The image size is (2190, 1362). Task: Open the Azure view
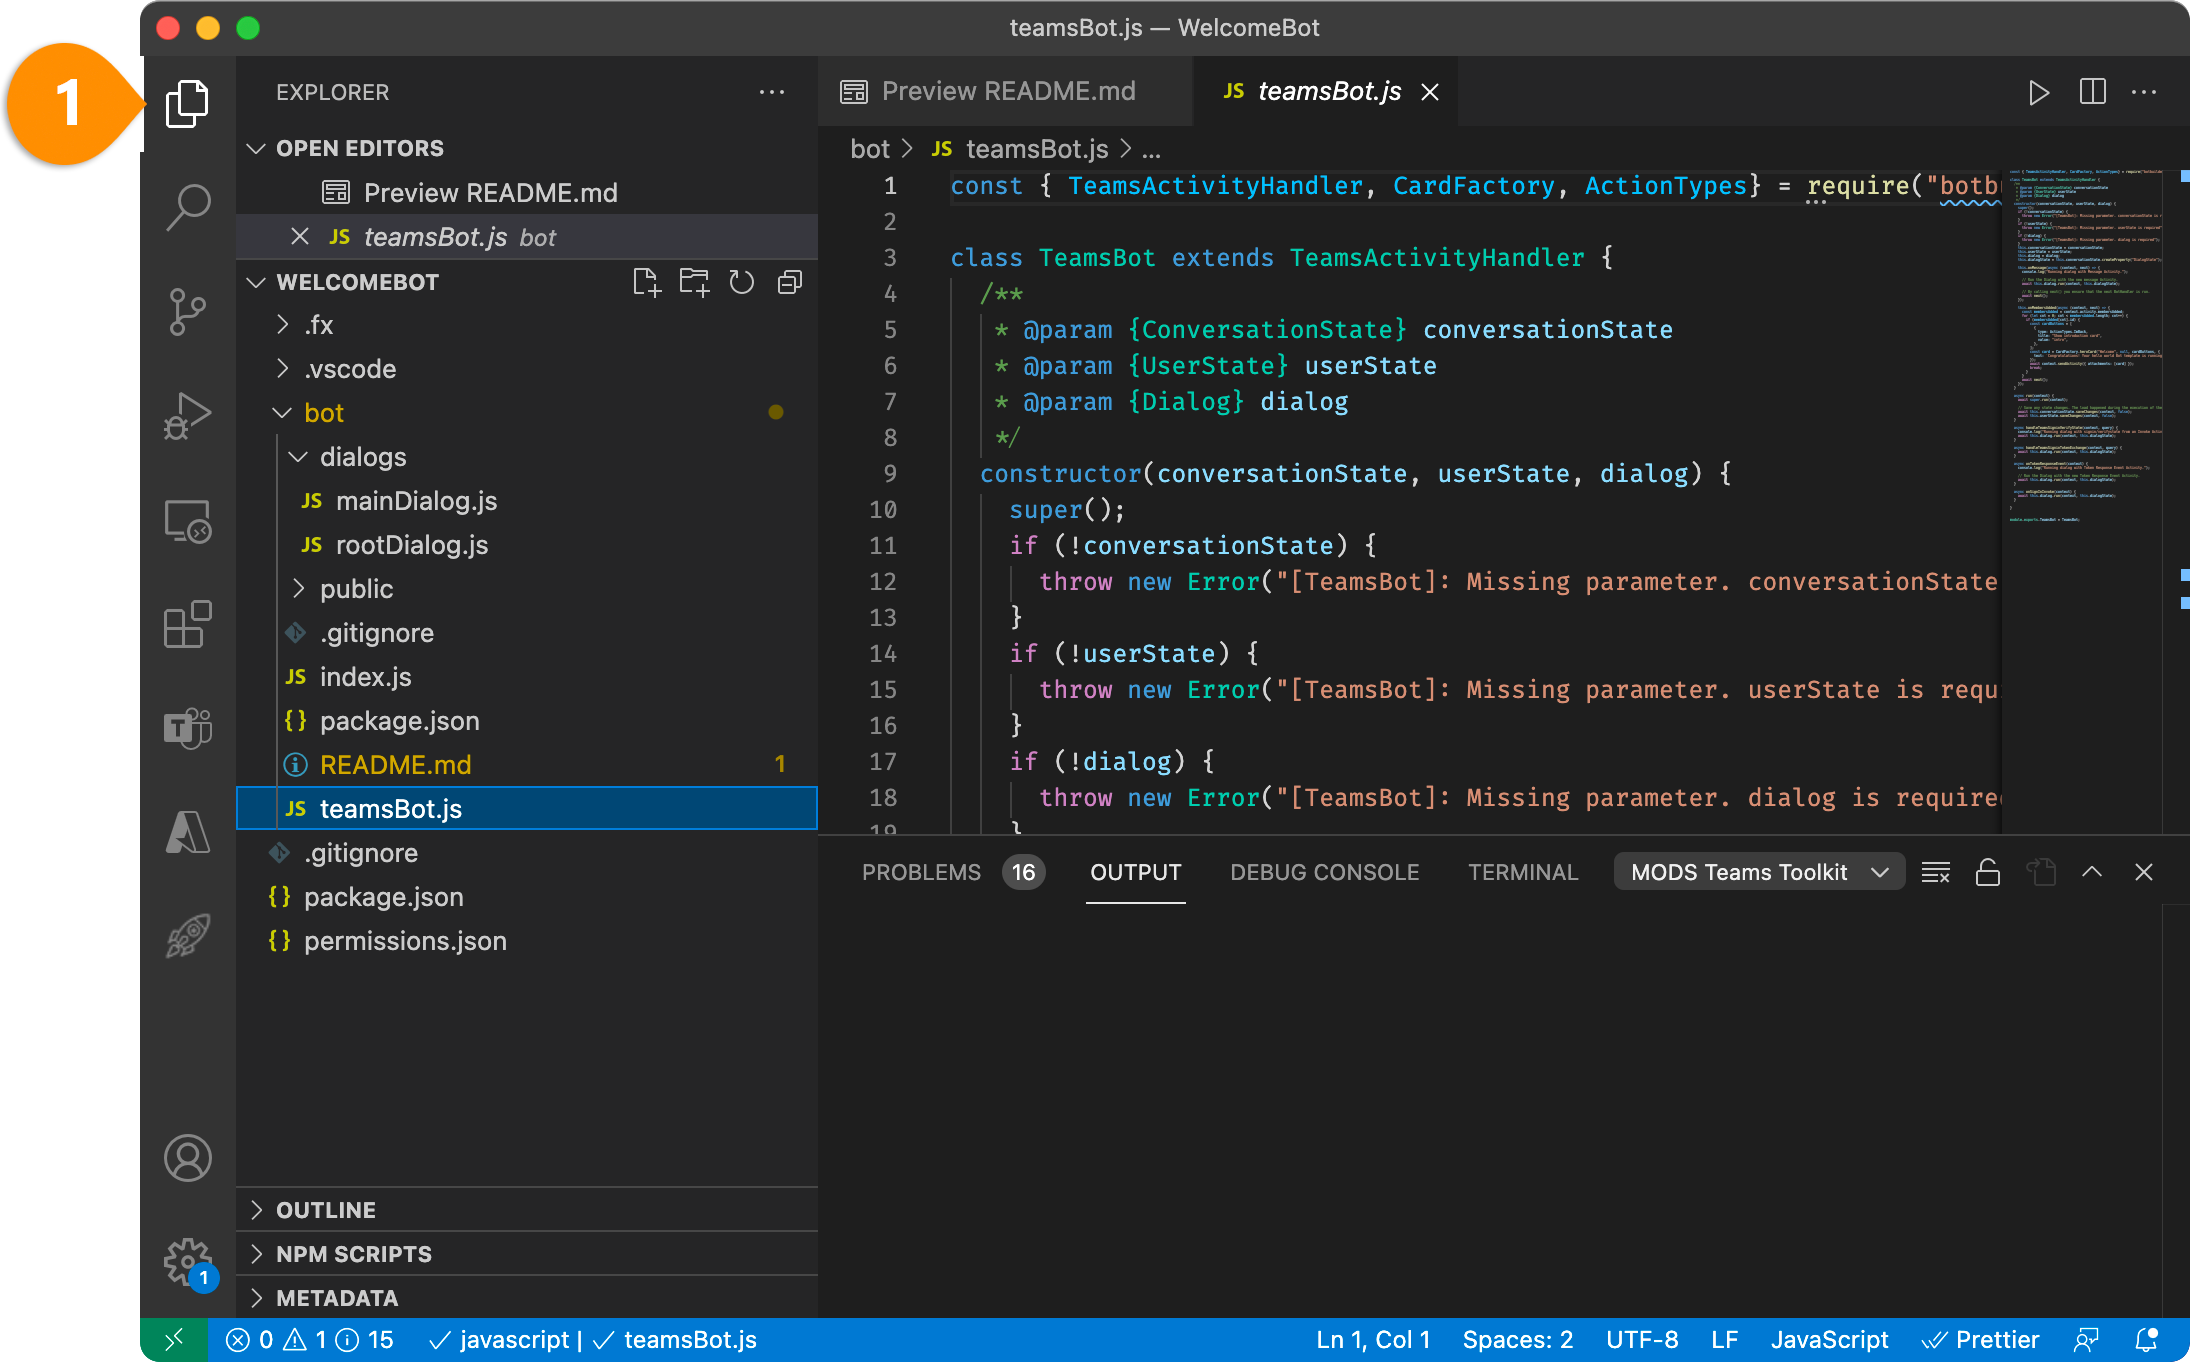tap(187, 832)
